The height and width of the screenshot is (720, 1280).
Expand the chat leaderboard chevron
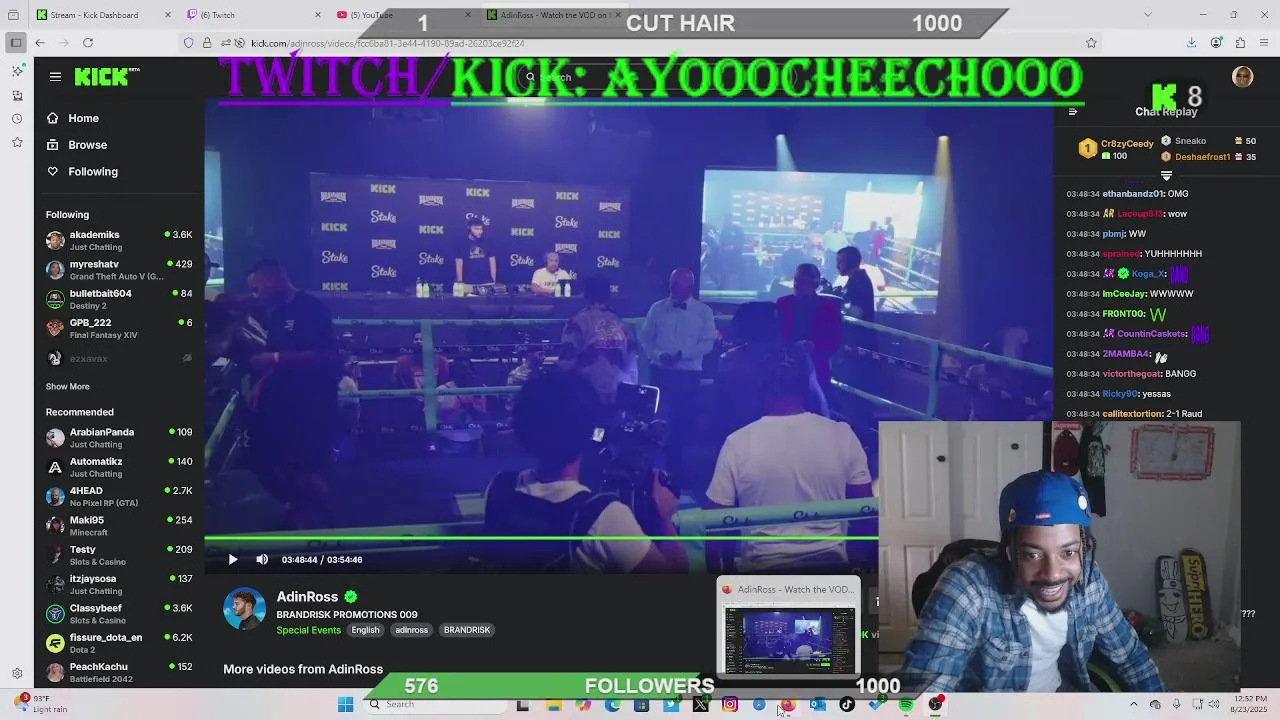(1166, 176)
